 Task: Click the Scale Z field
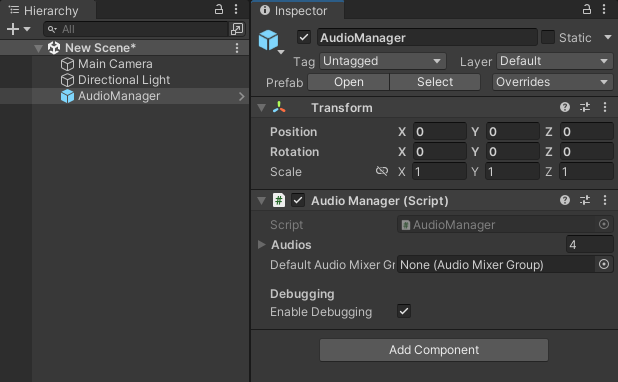click(586, 172)
